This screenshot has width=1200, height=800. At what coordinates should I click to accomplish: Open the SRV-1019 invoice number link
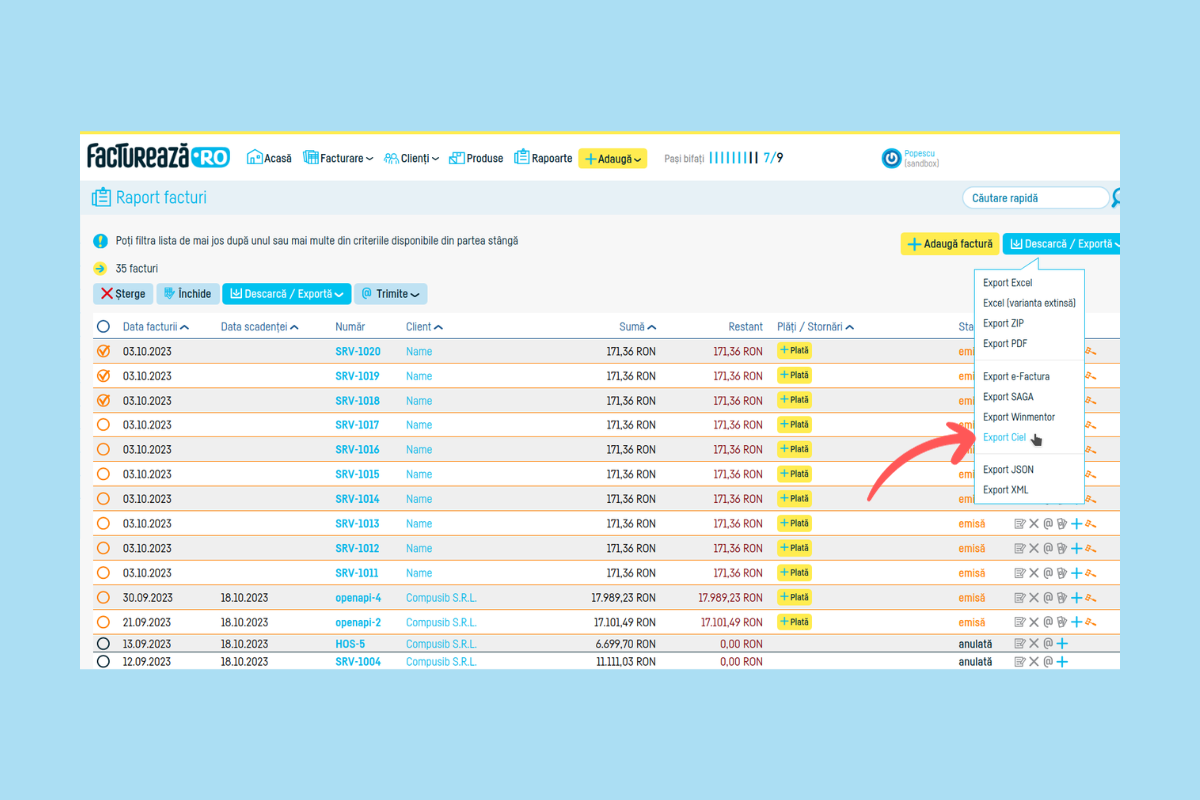[x=357, y=376]
